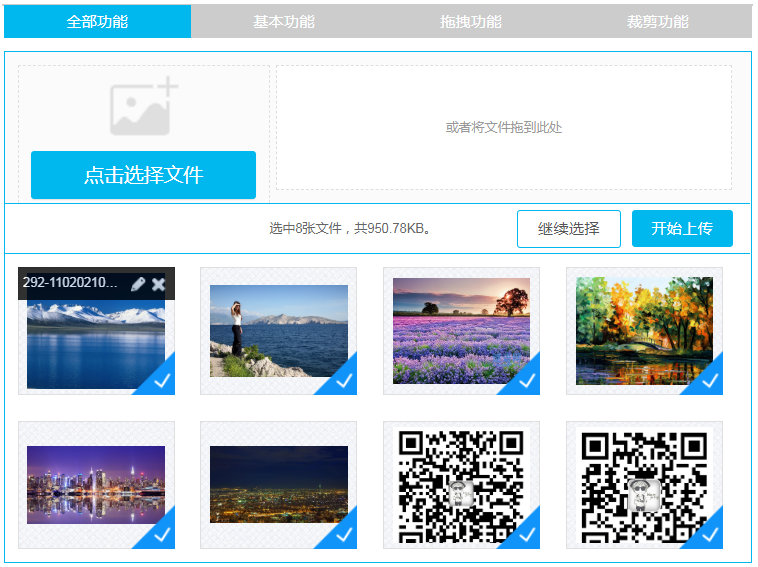Viewport: 758px width, 567px height.
Task: Click the 点击选择文件 button
Action: [143, 175]
